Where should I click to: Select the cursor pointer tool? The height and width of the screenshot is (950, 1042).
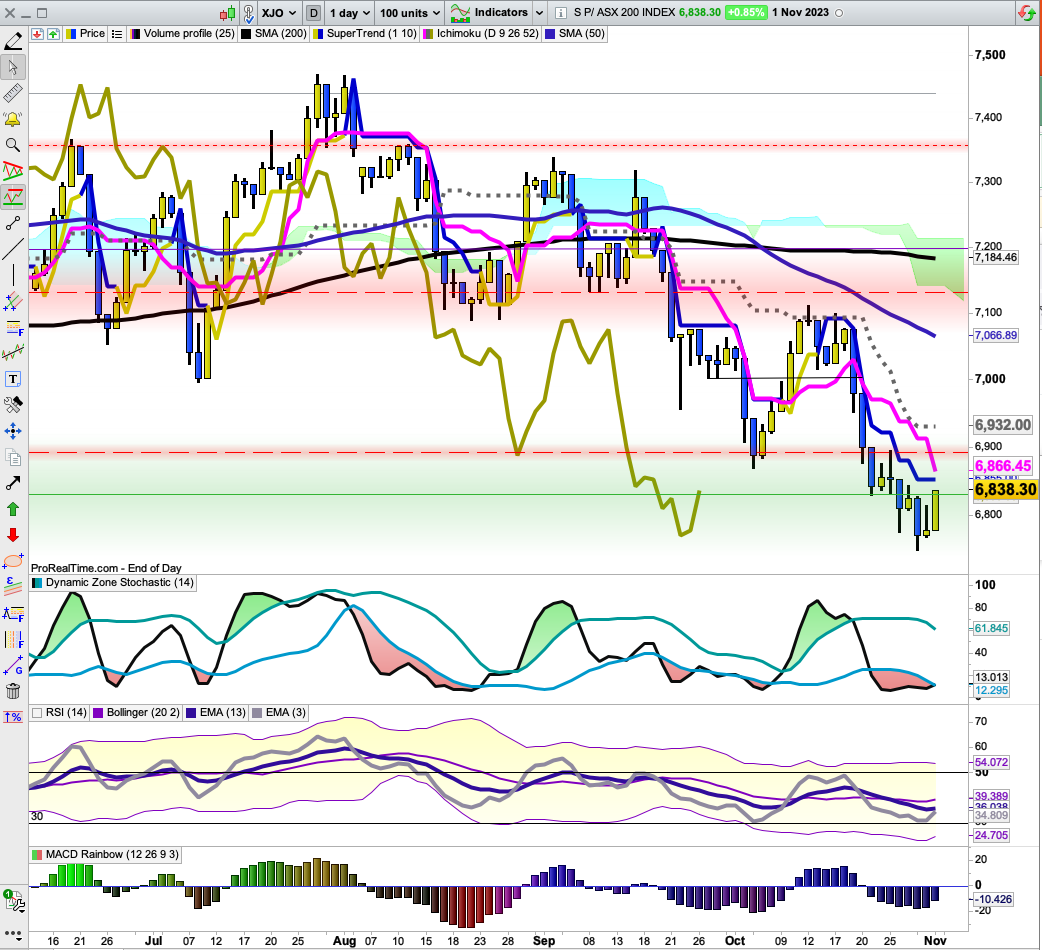click(x=13, y=67)
